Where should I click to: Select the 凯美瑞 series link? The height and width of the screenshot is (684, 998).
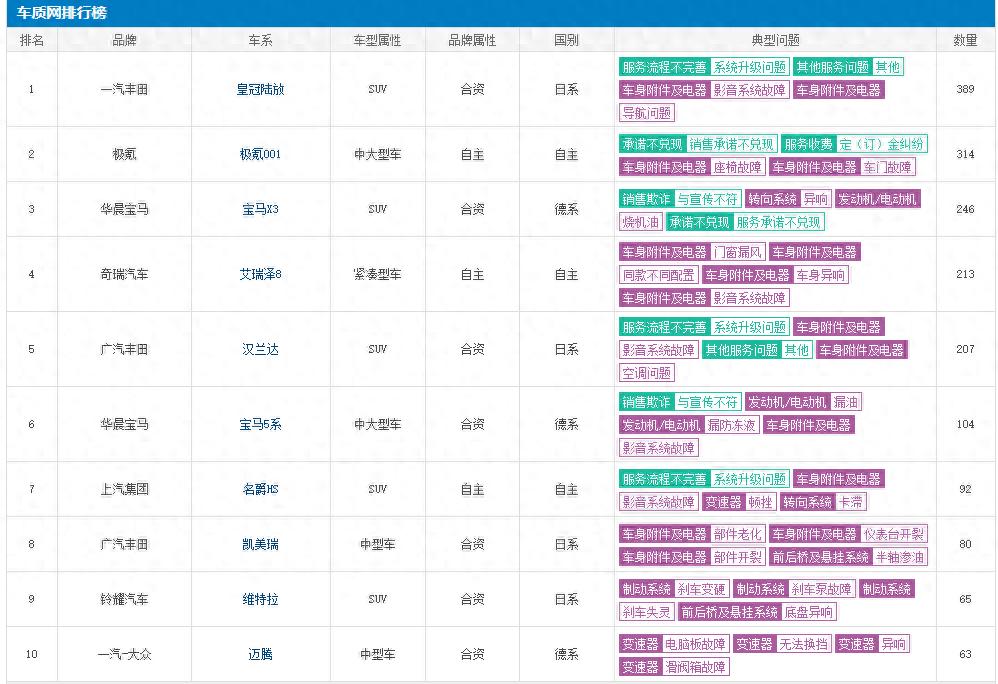pyautogui.click(x=260, y=544)
